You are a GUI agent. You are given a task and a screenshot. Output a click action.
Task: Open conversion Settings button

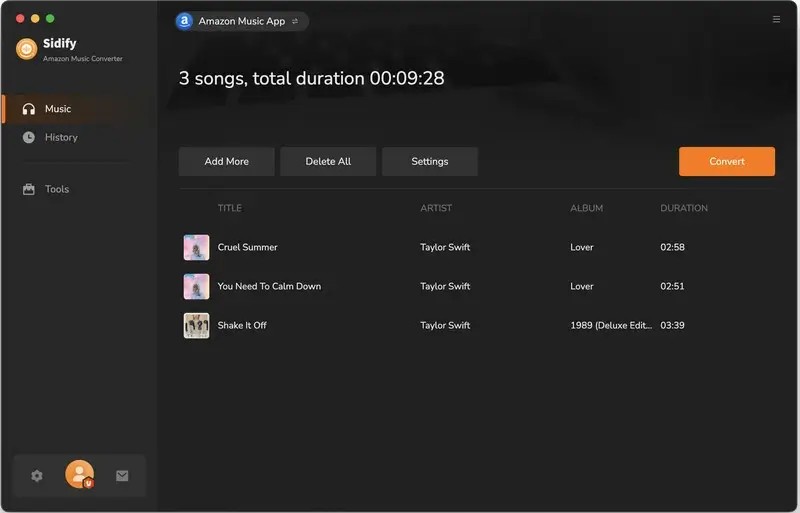click(430, 161)
